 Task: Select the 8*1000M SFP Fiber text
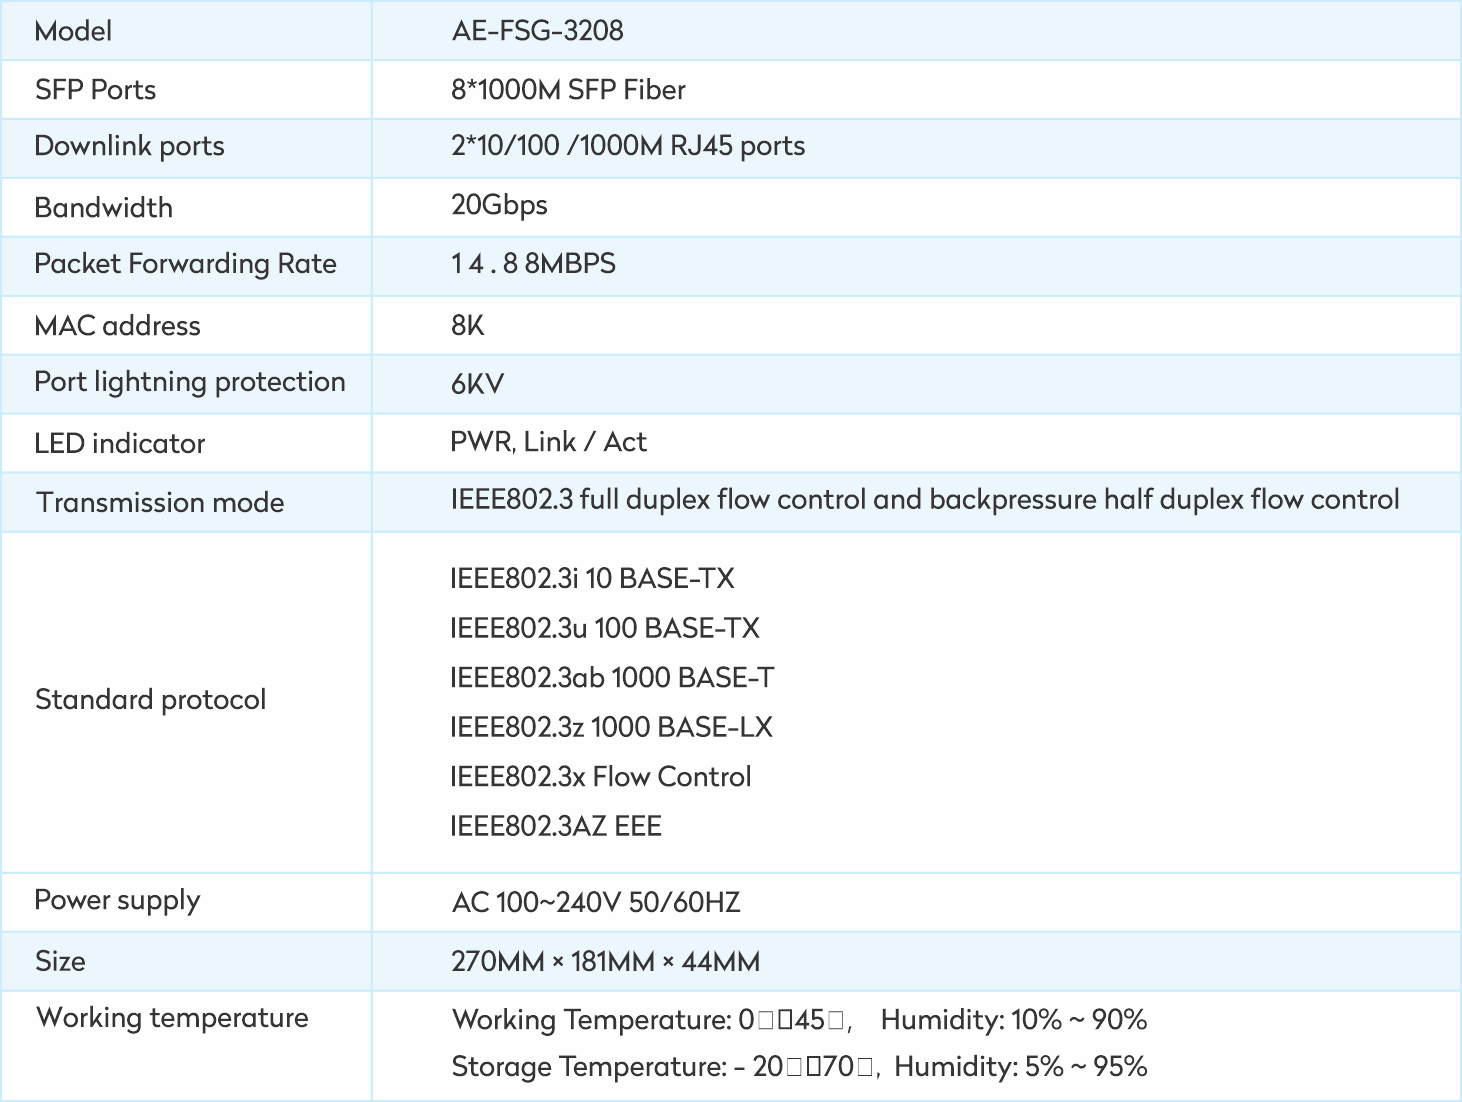(x=568, y=90)
